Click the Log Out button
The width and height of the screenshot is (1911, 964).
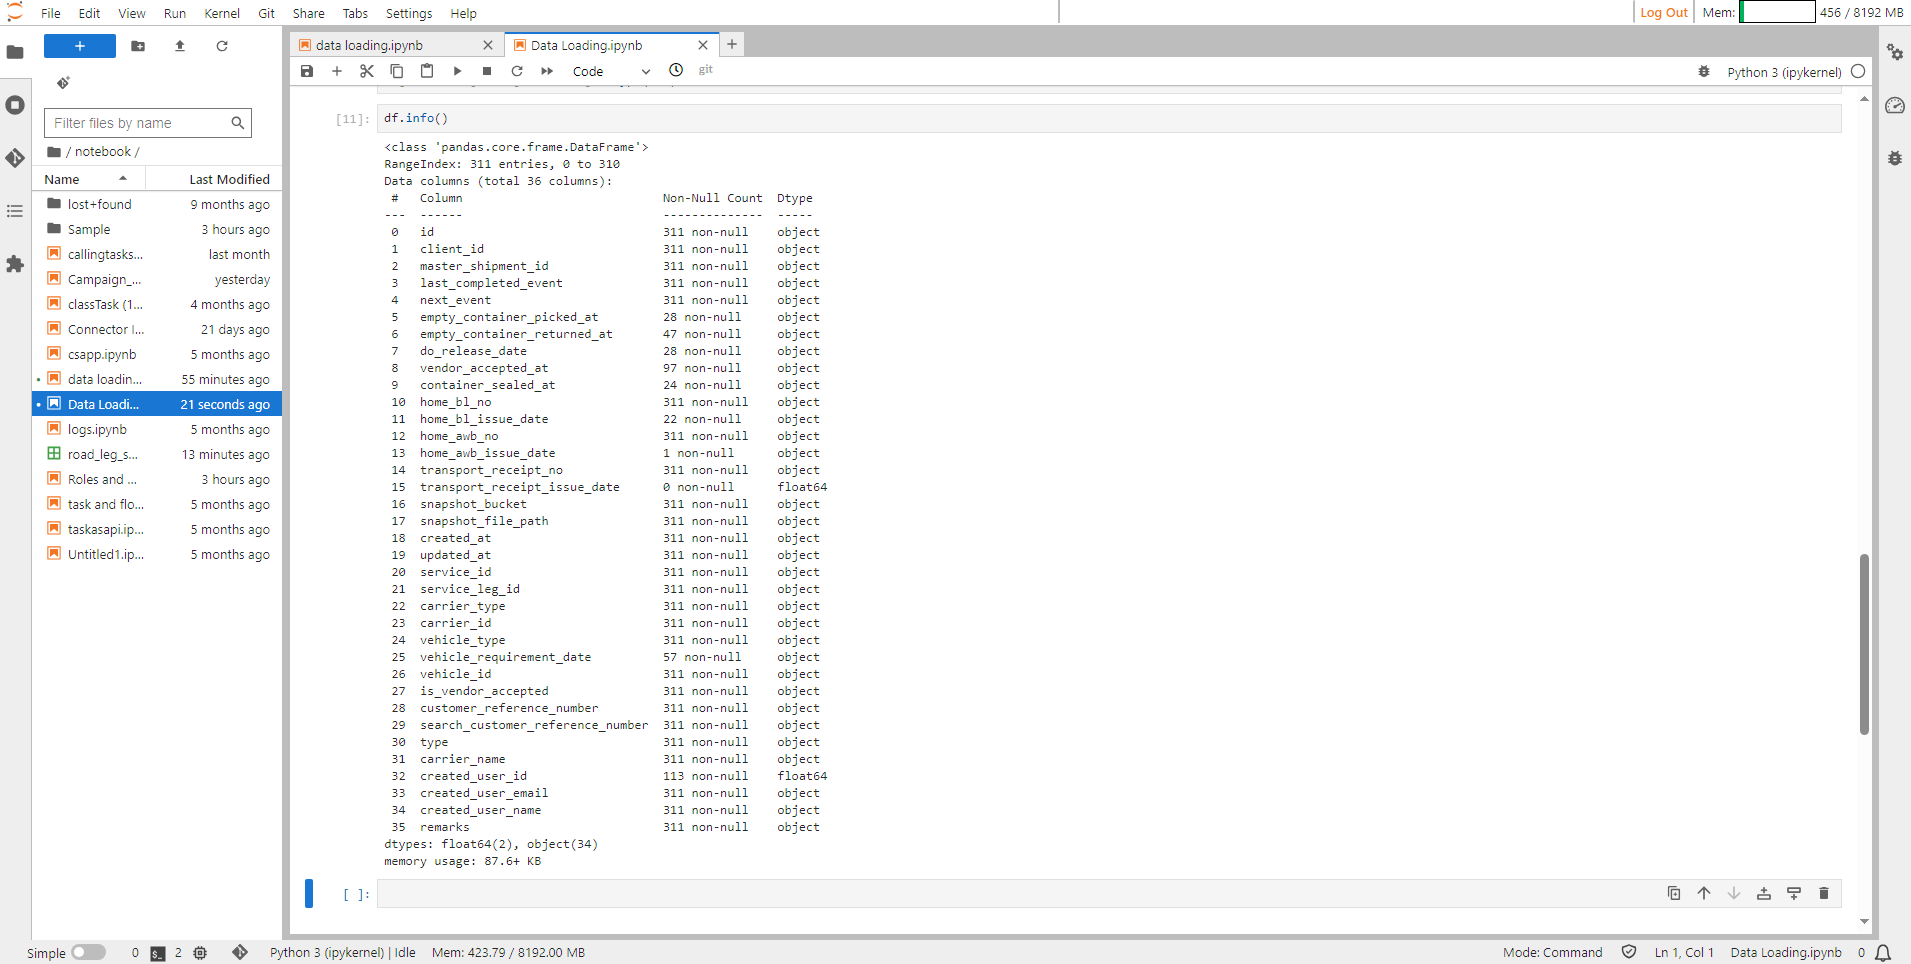(x=1663, y=13)
